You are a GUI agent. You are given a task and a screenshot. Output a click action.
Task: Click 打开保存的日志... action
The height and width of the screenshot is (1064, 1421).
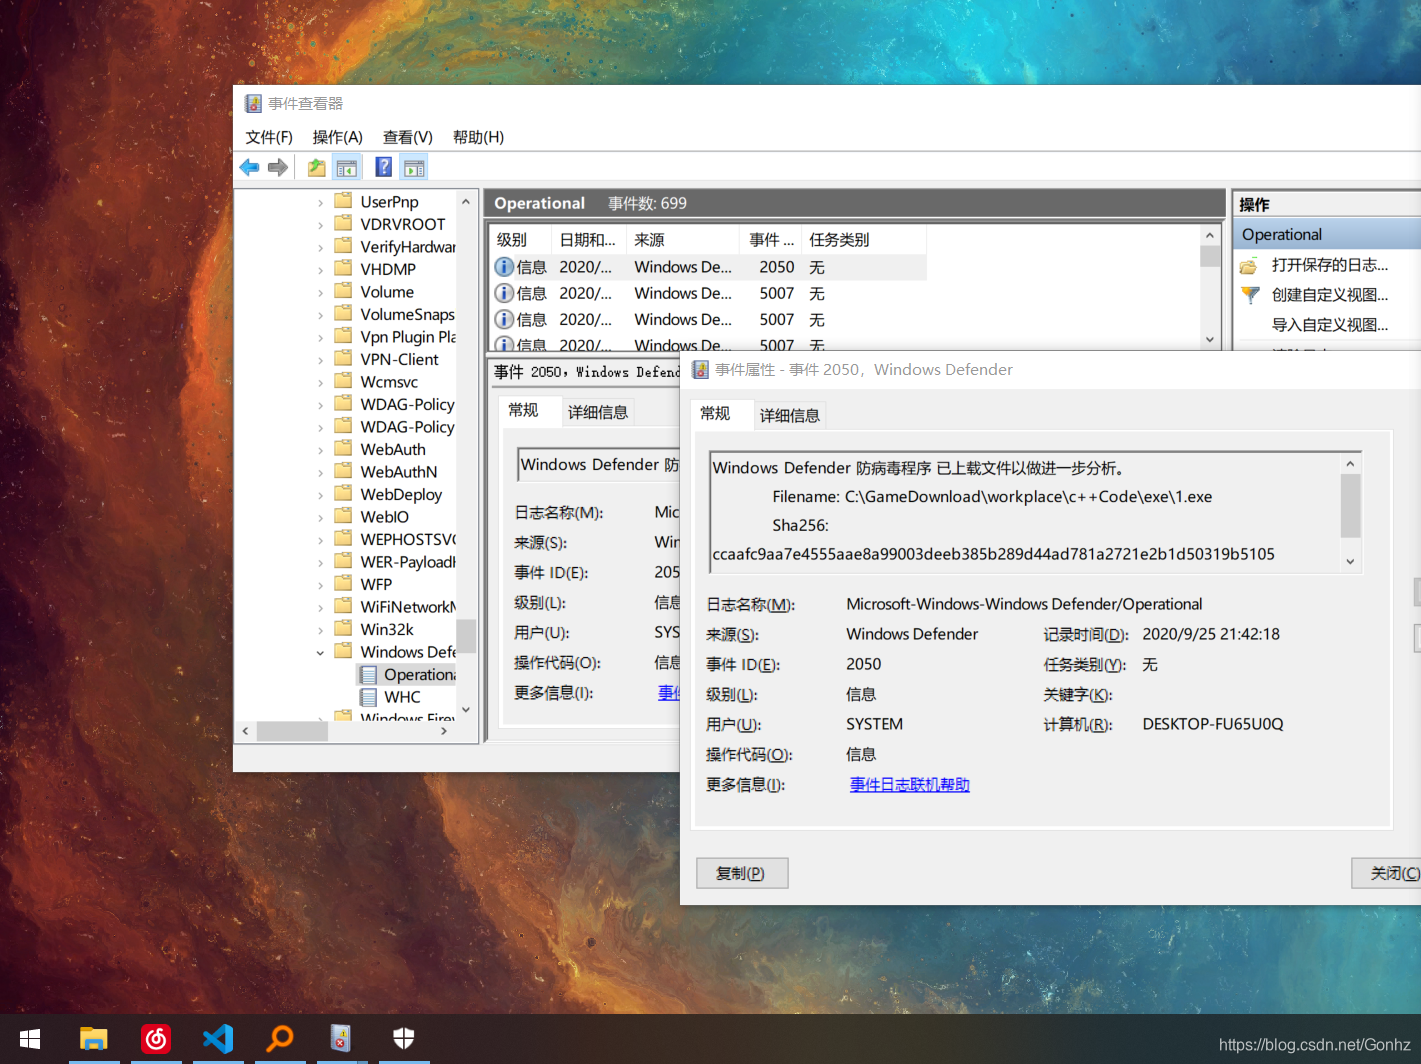pyautogui.click(x=1330, y=265)
